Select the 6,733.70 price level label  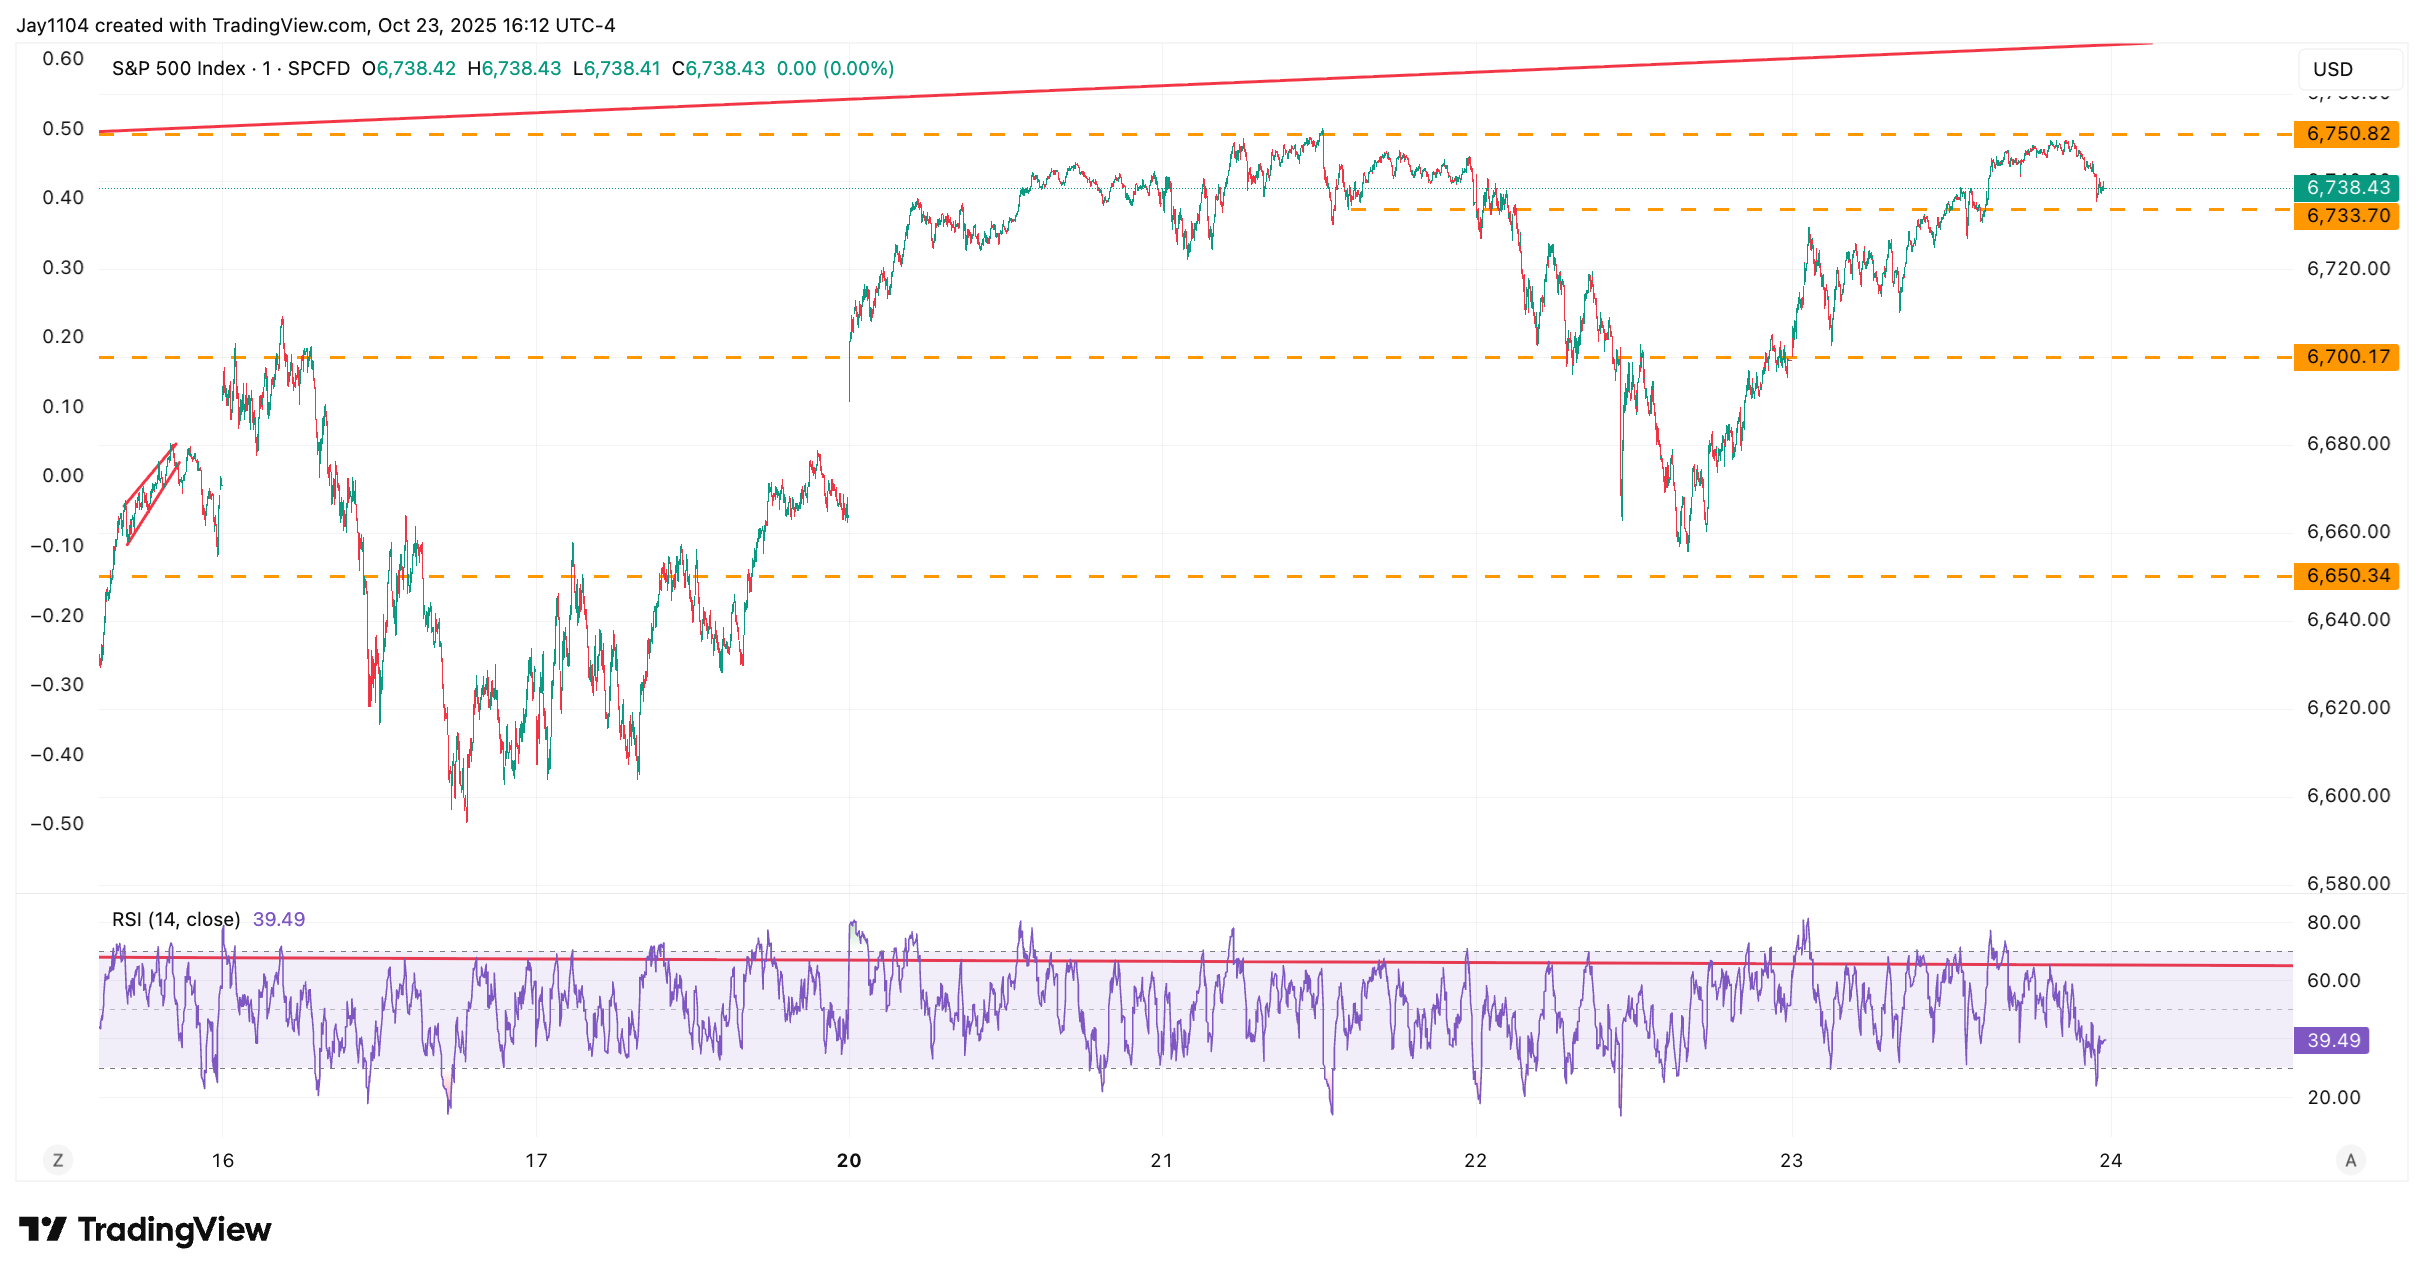click(x=2346, y=216)
